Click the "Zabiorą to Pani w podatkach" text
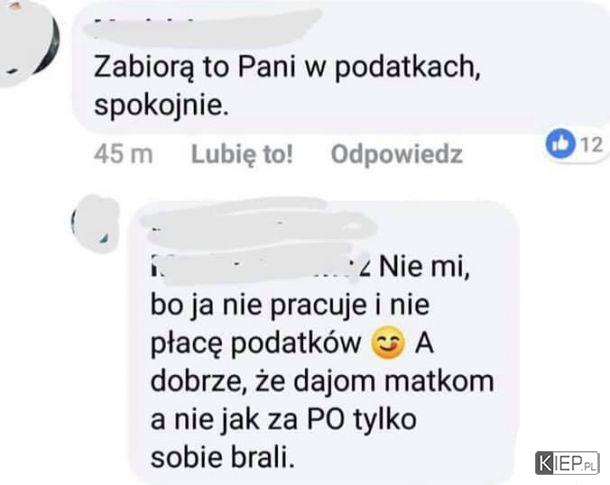This screenshot has height=485, width=610. point(287,67)
